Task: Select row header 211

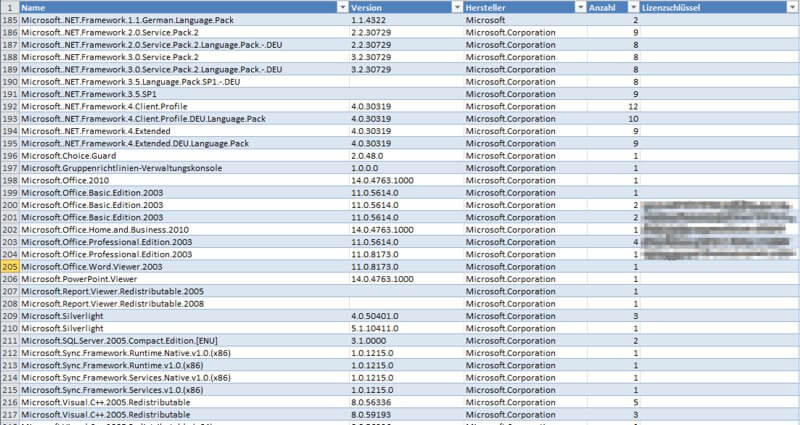Action: coord(10,341)
